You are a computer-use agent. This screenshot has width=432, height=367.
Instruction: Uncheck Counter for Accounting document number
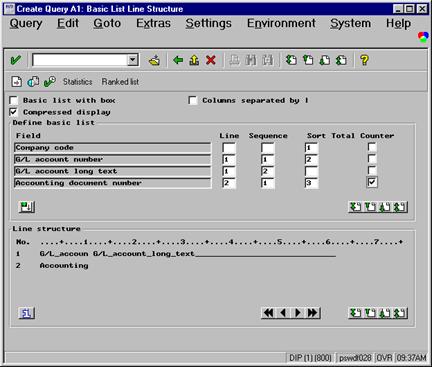(x=372, y=182)
